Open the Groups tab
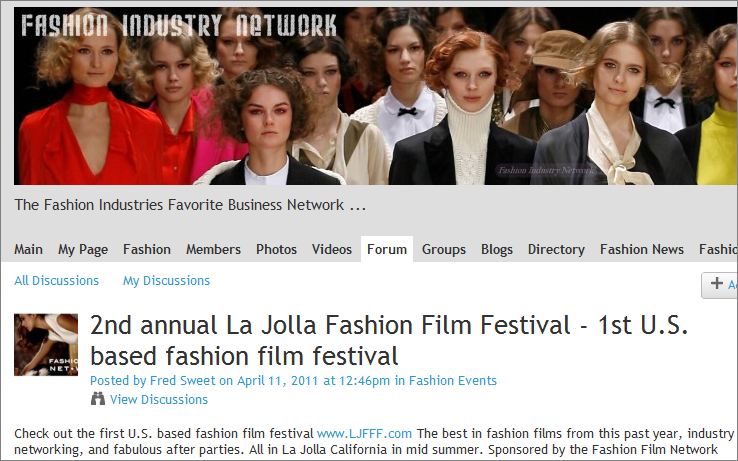Image resolution: width=738 pixels, height=461 pixels. tap(444, 249)
